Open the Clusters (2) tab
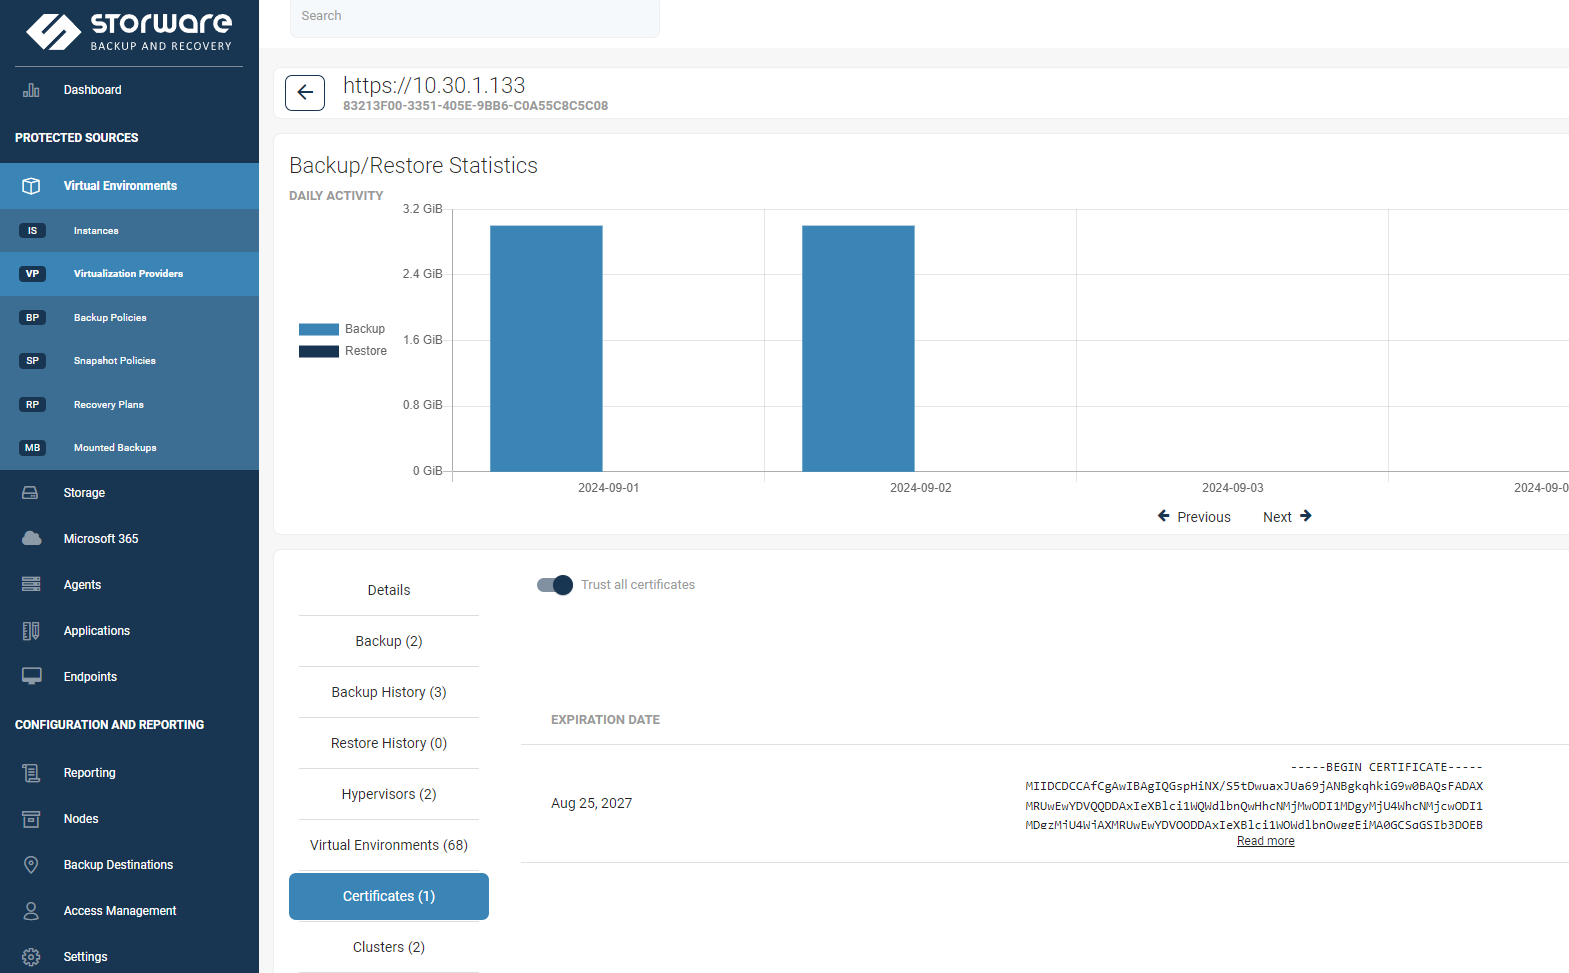Viewport: 1569px width, 973px height. (389, 947)
